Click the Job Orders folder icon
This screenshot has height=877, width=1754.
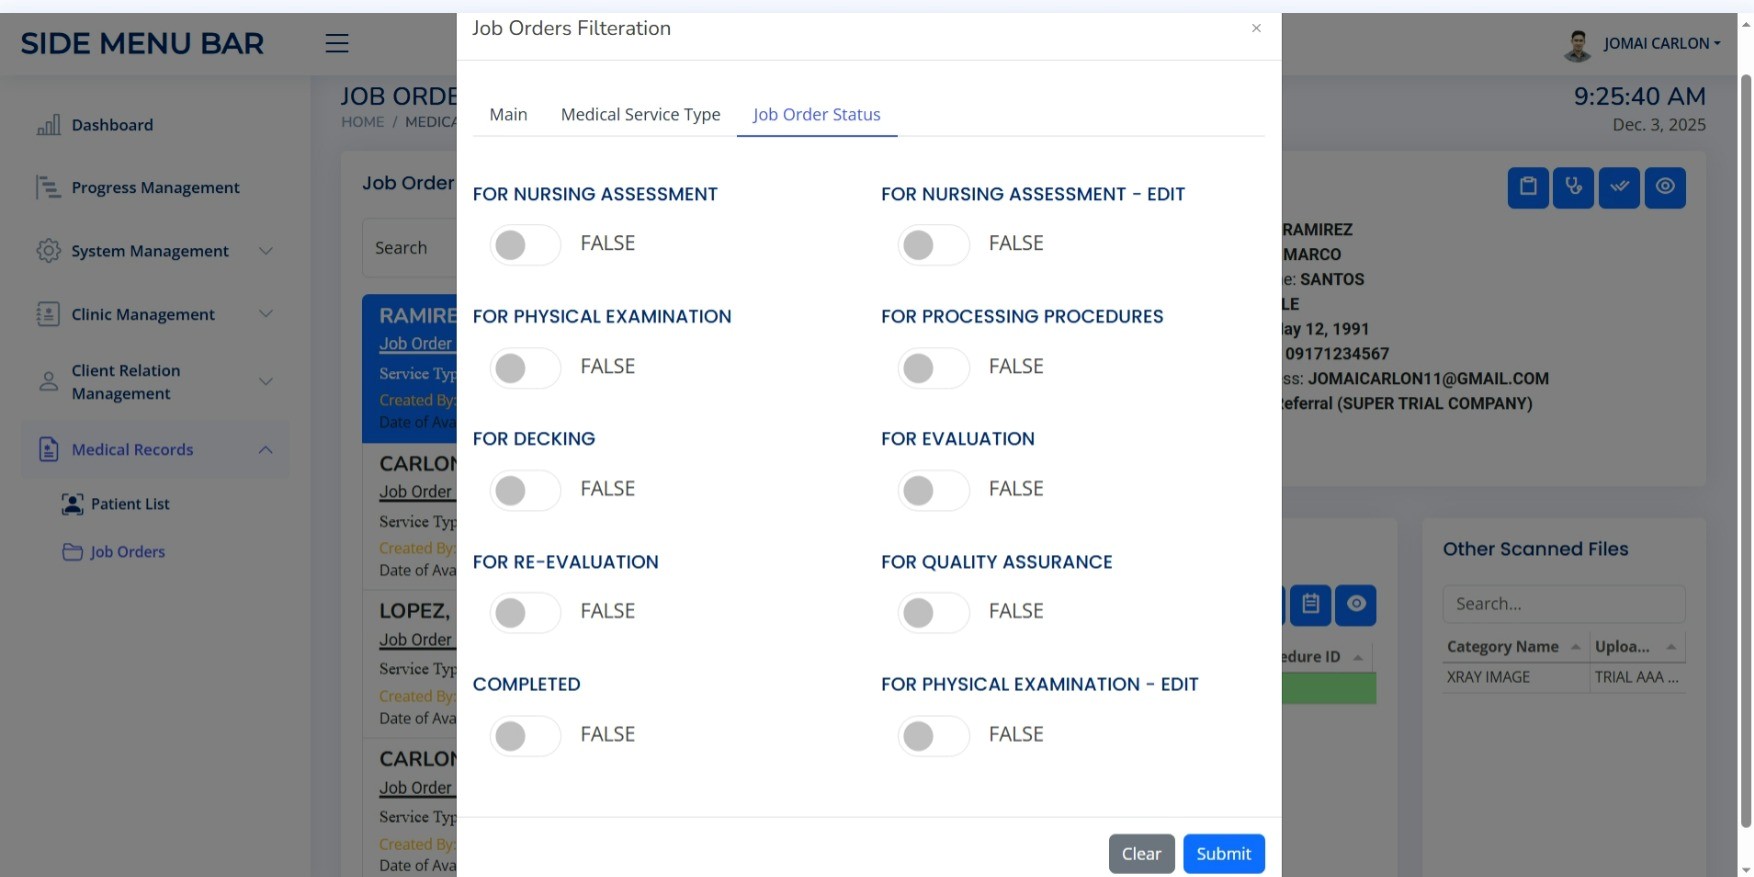[72, 552]
